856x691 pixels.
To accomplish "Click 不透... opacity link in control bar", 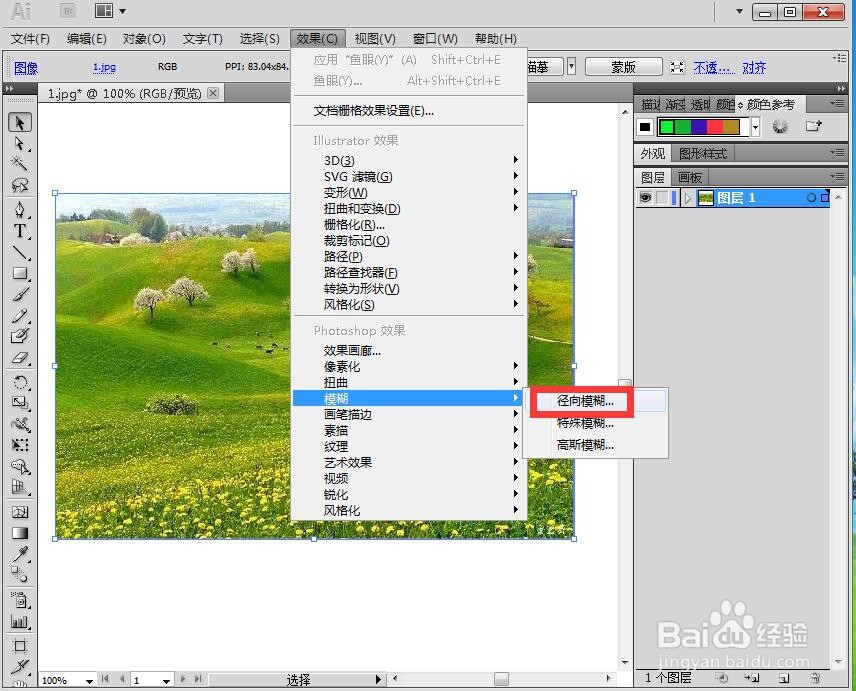I will 714,68.
